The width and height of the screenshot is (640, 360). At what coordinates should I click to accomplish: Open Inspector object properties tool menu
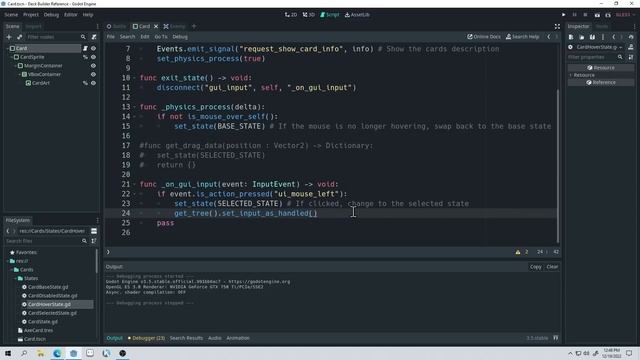pyautogui.click(x=631, y=57)
